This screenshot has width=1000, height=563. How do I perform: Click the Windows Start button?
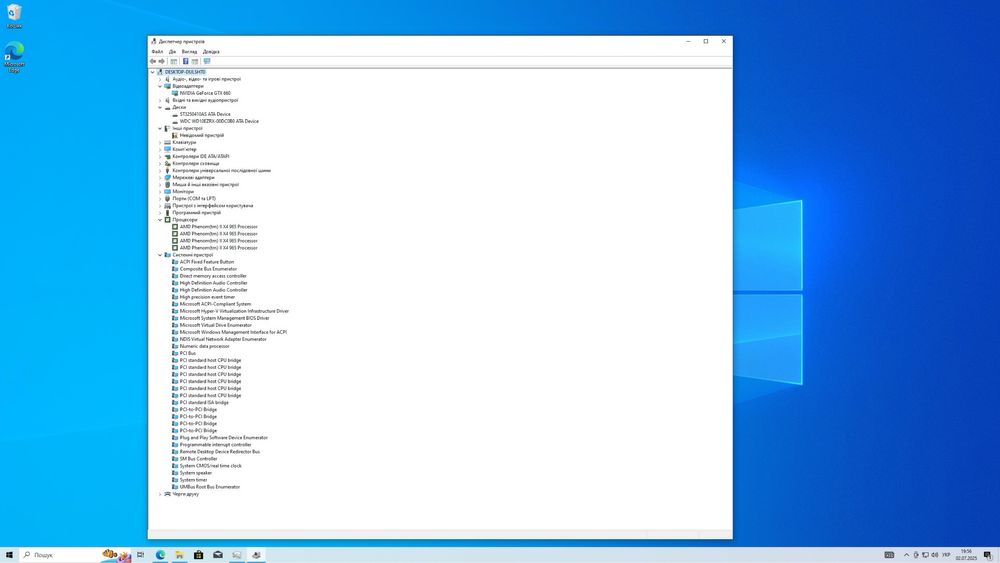[x=9, y=555]
